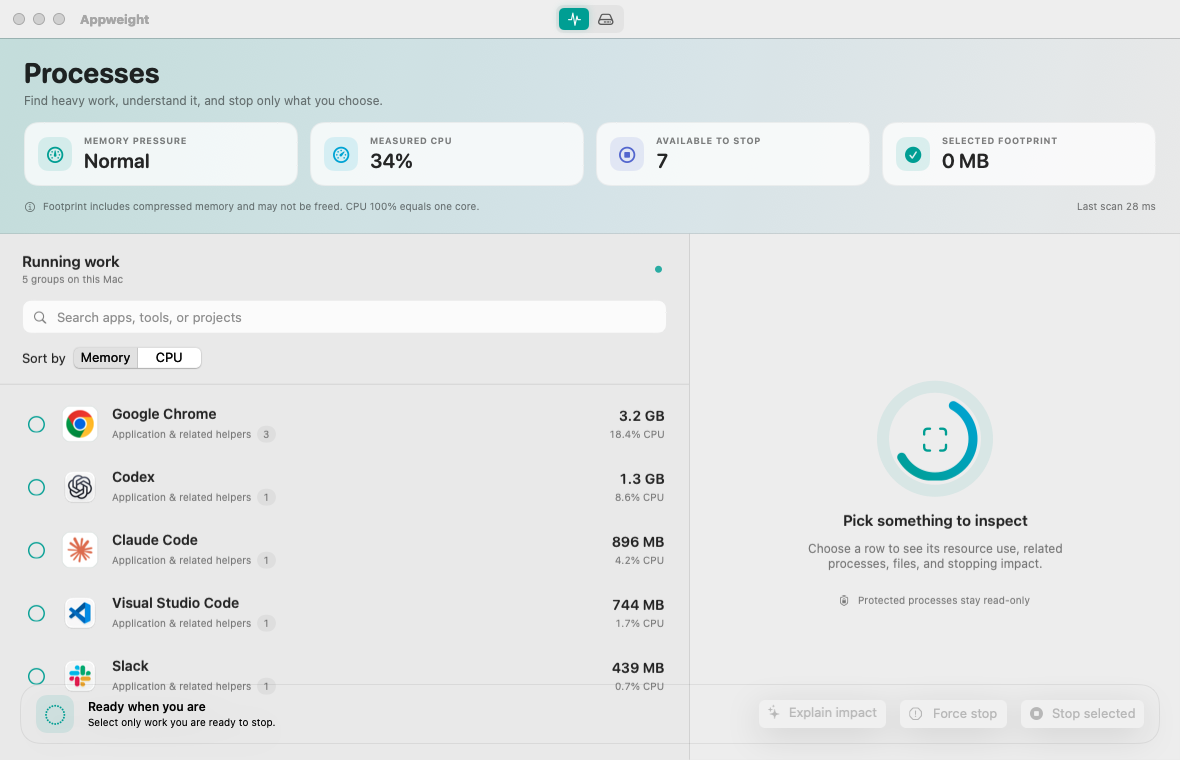Click the 'Codex' row name
The image size is (1180, 760).
click(133, 477)
